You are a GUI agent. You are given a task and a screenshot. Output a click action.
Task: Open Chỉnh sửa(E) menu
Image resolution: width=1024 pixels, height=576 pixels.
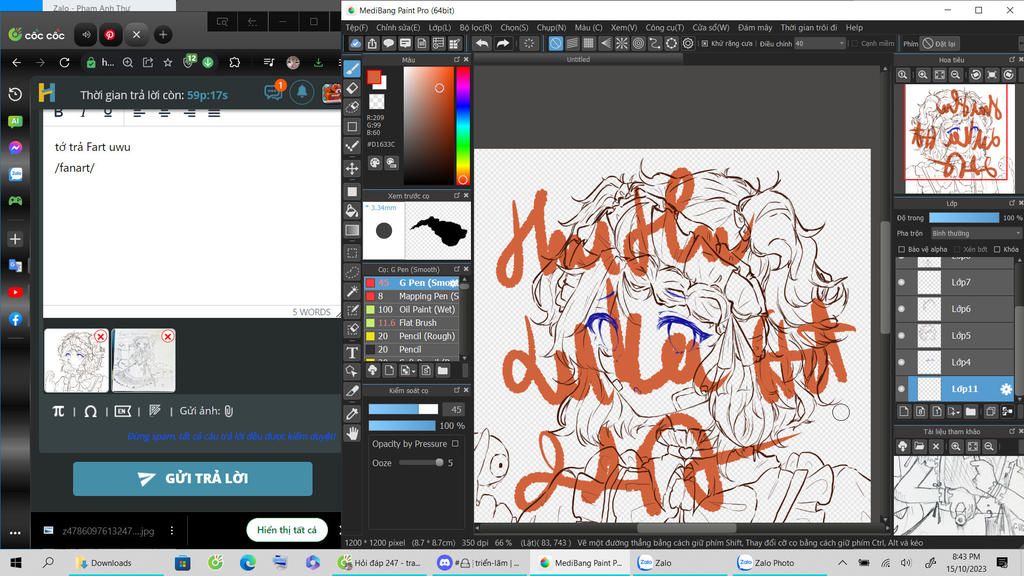tap(398, 27)
